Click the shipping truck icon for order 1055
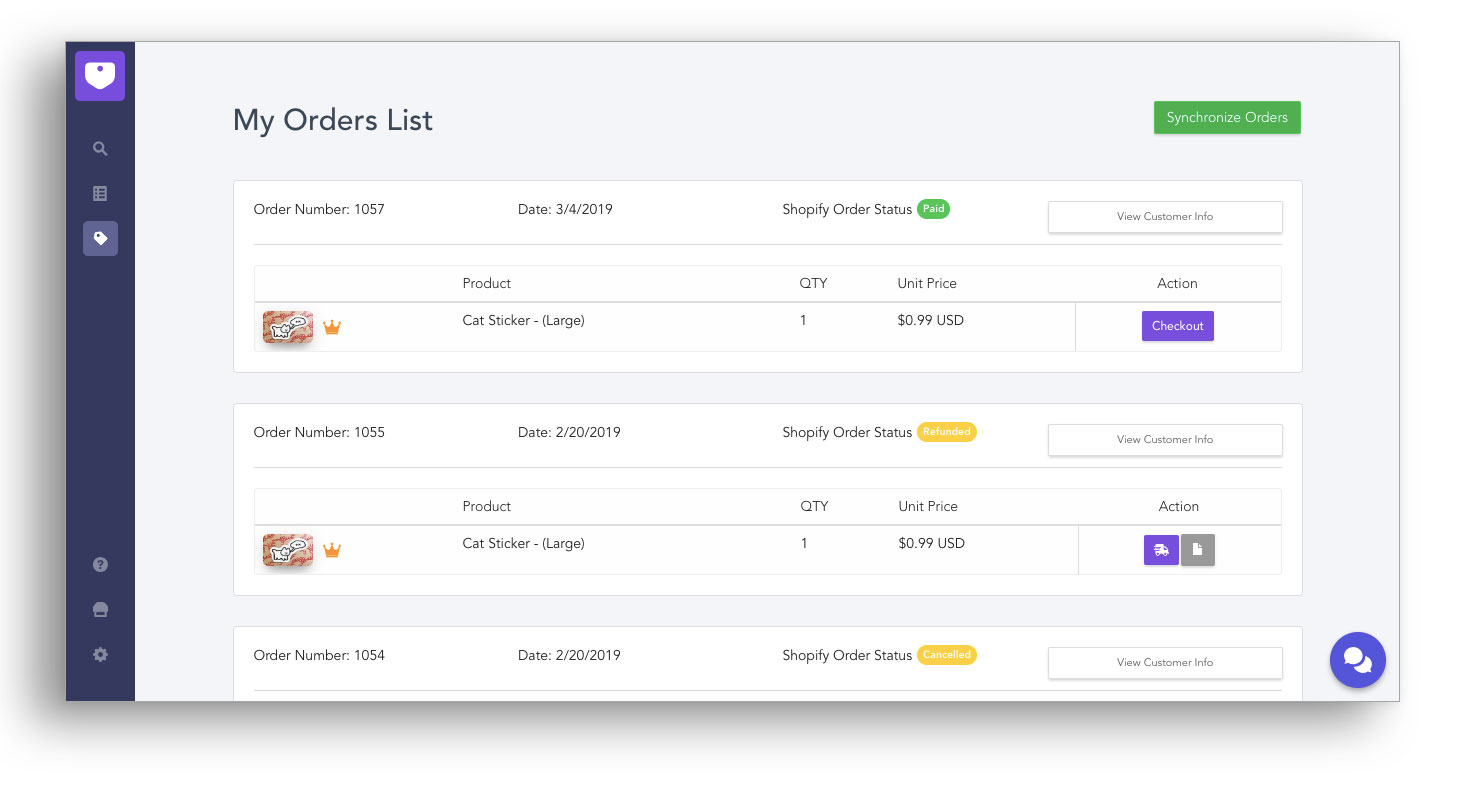The height and width of the screenshot is (788, 1465). (x=1161, y=550)
